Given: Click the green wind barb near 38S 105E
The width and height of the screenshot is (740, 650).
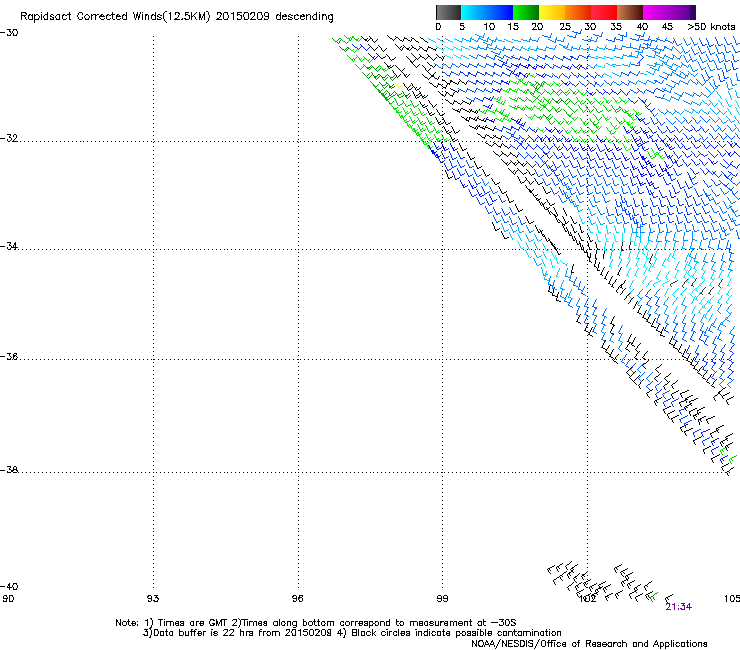Looking at the screenshot, I should click(732, 458).
